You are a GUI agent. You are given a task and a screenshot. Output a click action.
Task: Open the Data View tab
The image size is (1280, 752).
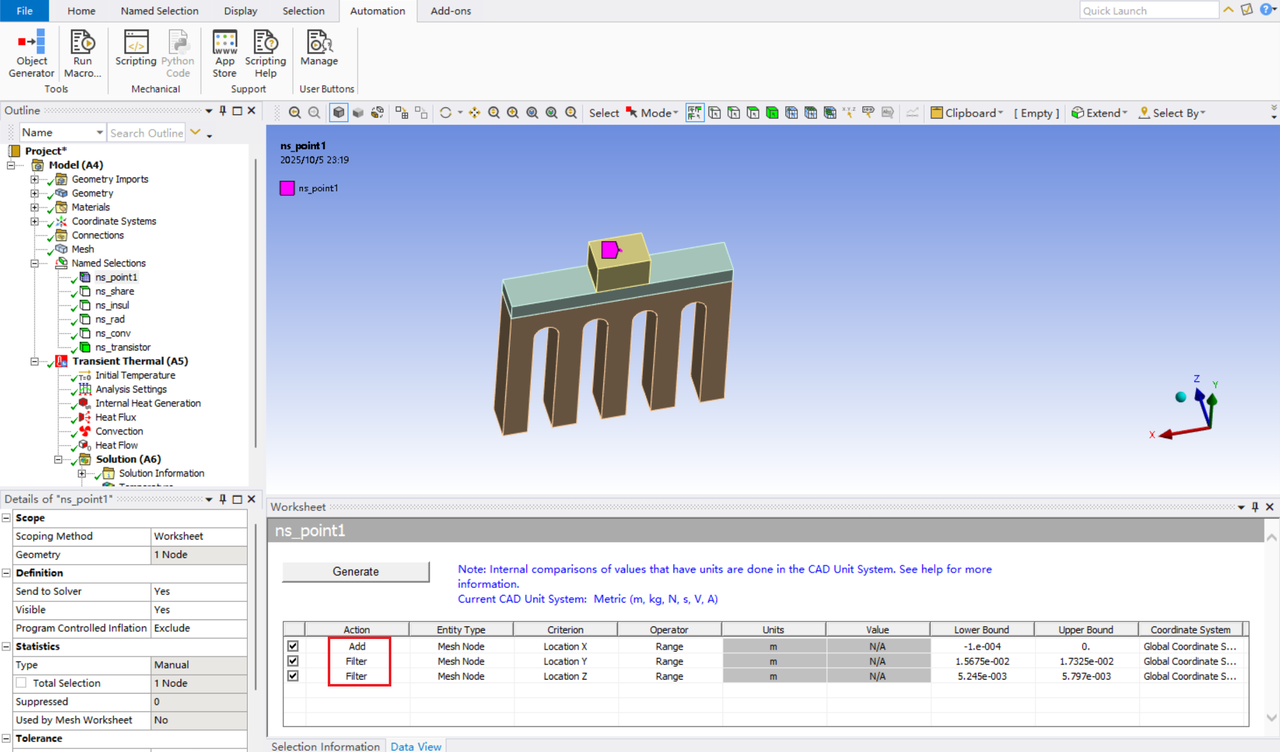pos(416,746)
